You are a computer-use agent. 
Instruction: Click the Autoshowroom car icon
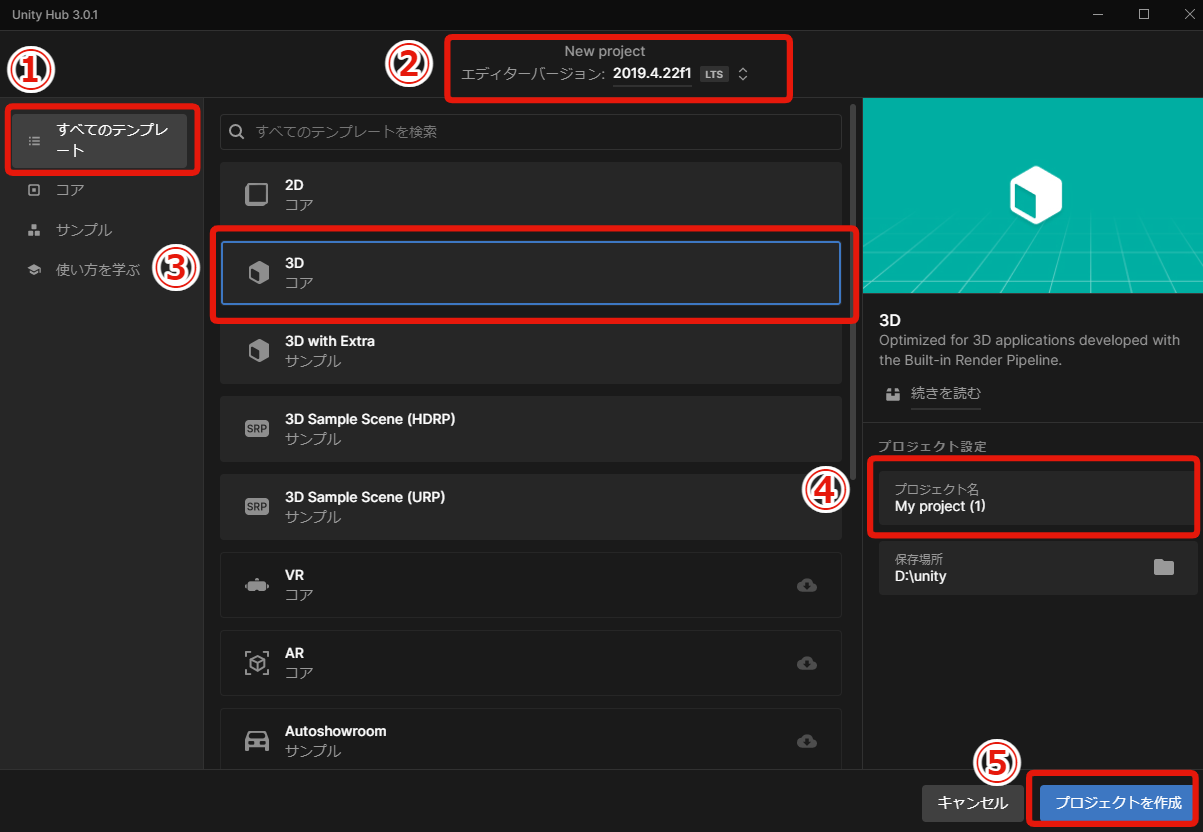tap(257, 741)
